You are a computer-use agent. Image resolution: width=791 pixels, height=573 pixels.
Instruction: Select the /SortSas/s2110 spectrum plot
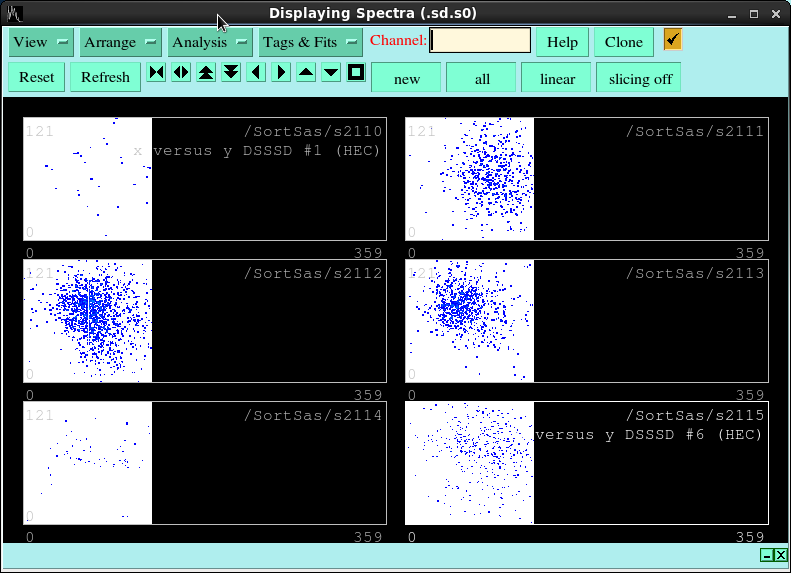[205, 179]
